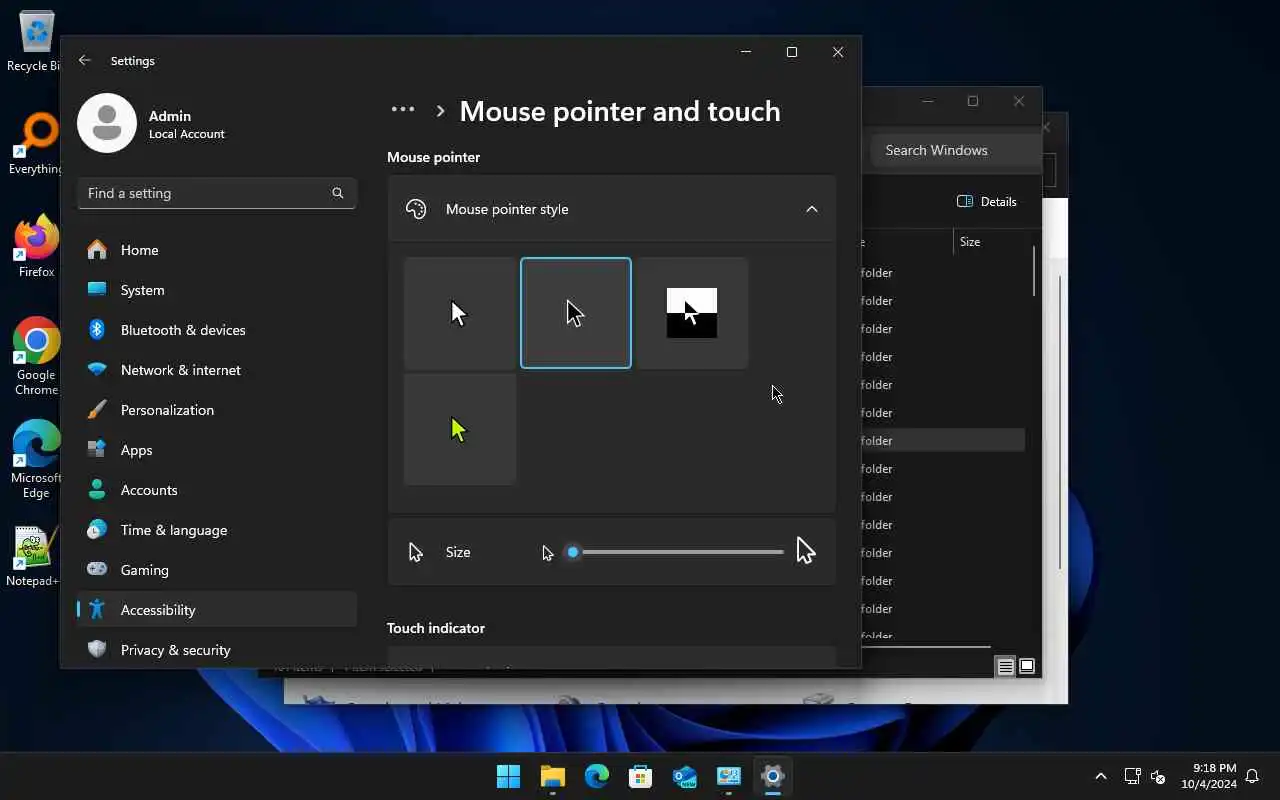Screen dimensions: 1280x800
Task: Open Bluetooth & devices settings
Action: click(217, 330)
